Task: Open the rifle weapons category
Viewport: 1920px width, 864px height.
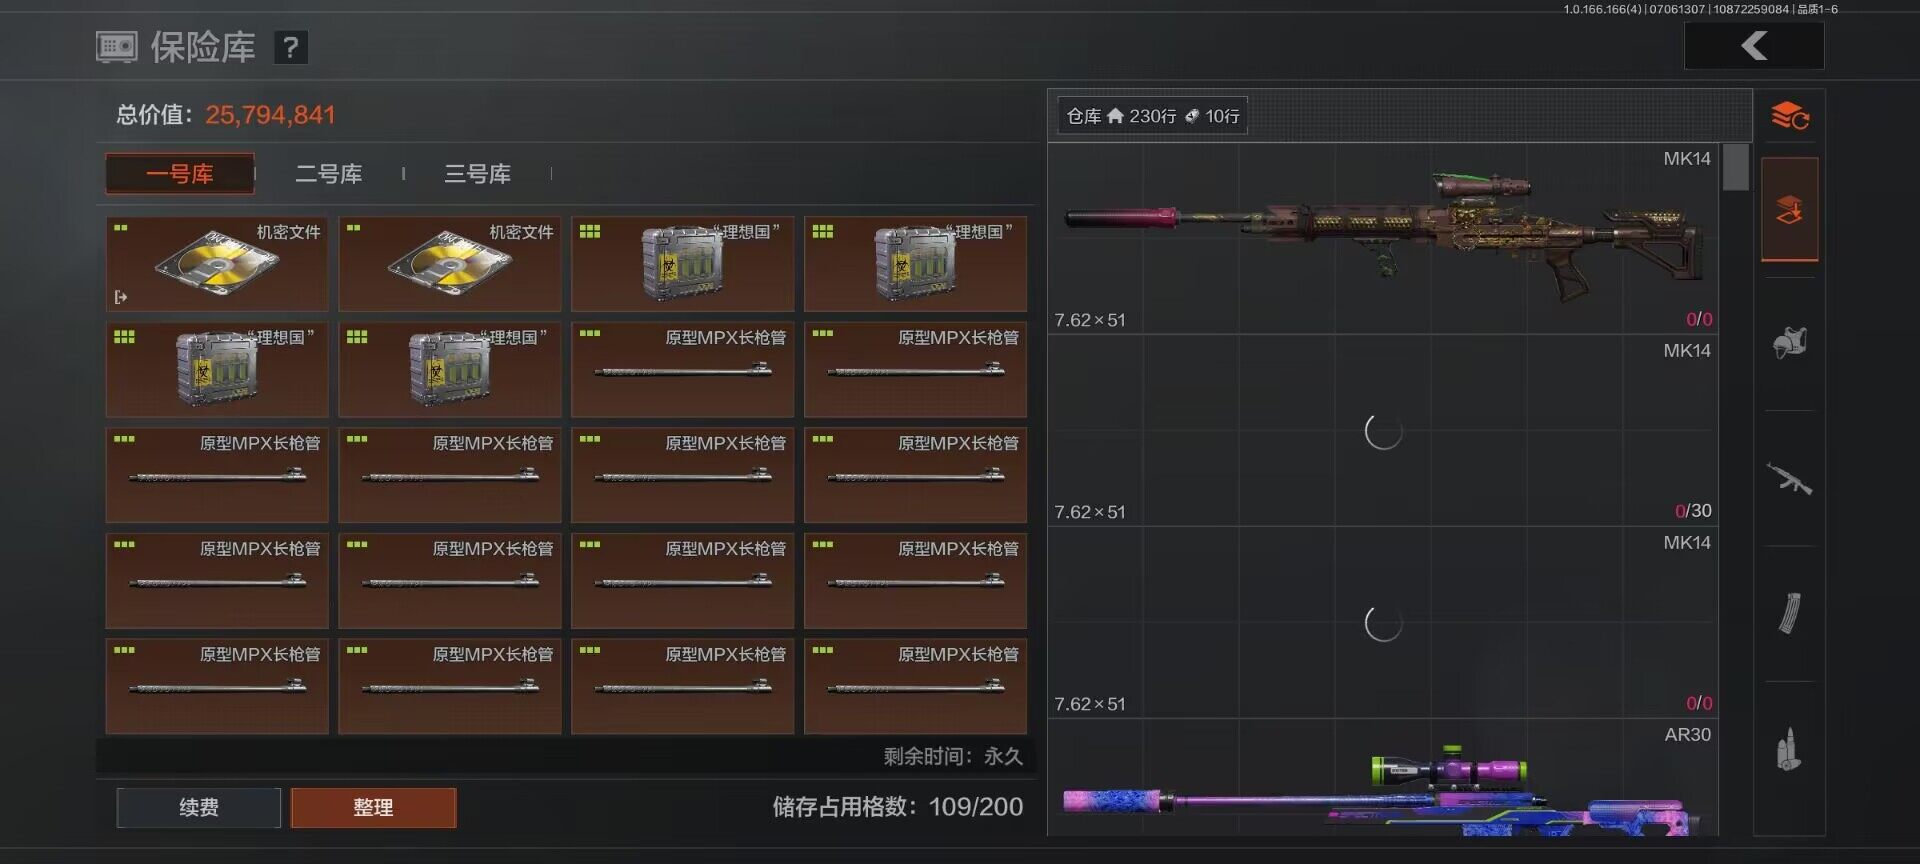Action: [x=1790, y=479]
